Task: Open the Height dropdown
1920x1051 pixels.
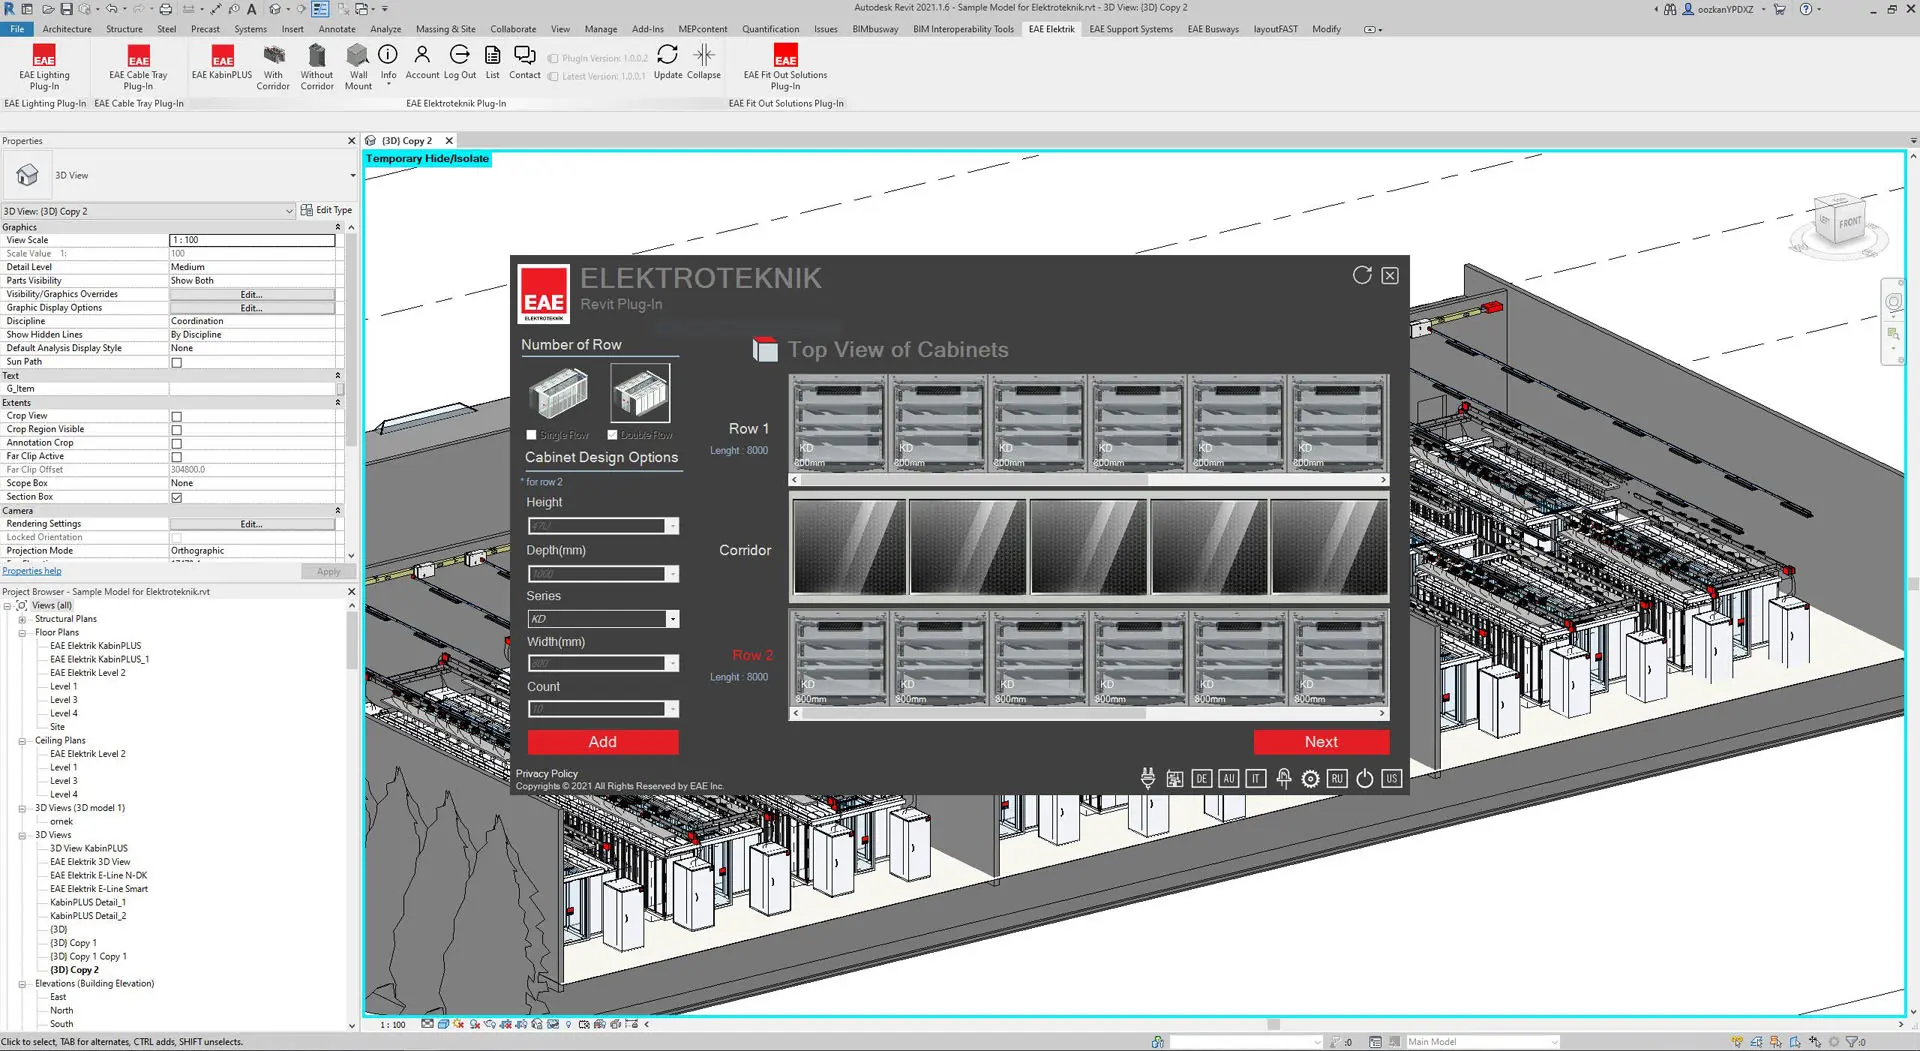Action: pyautogui.click(x=672, y=526)
